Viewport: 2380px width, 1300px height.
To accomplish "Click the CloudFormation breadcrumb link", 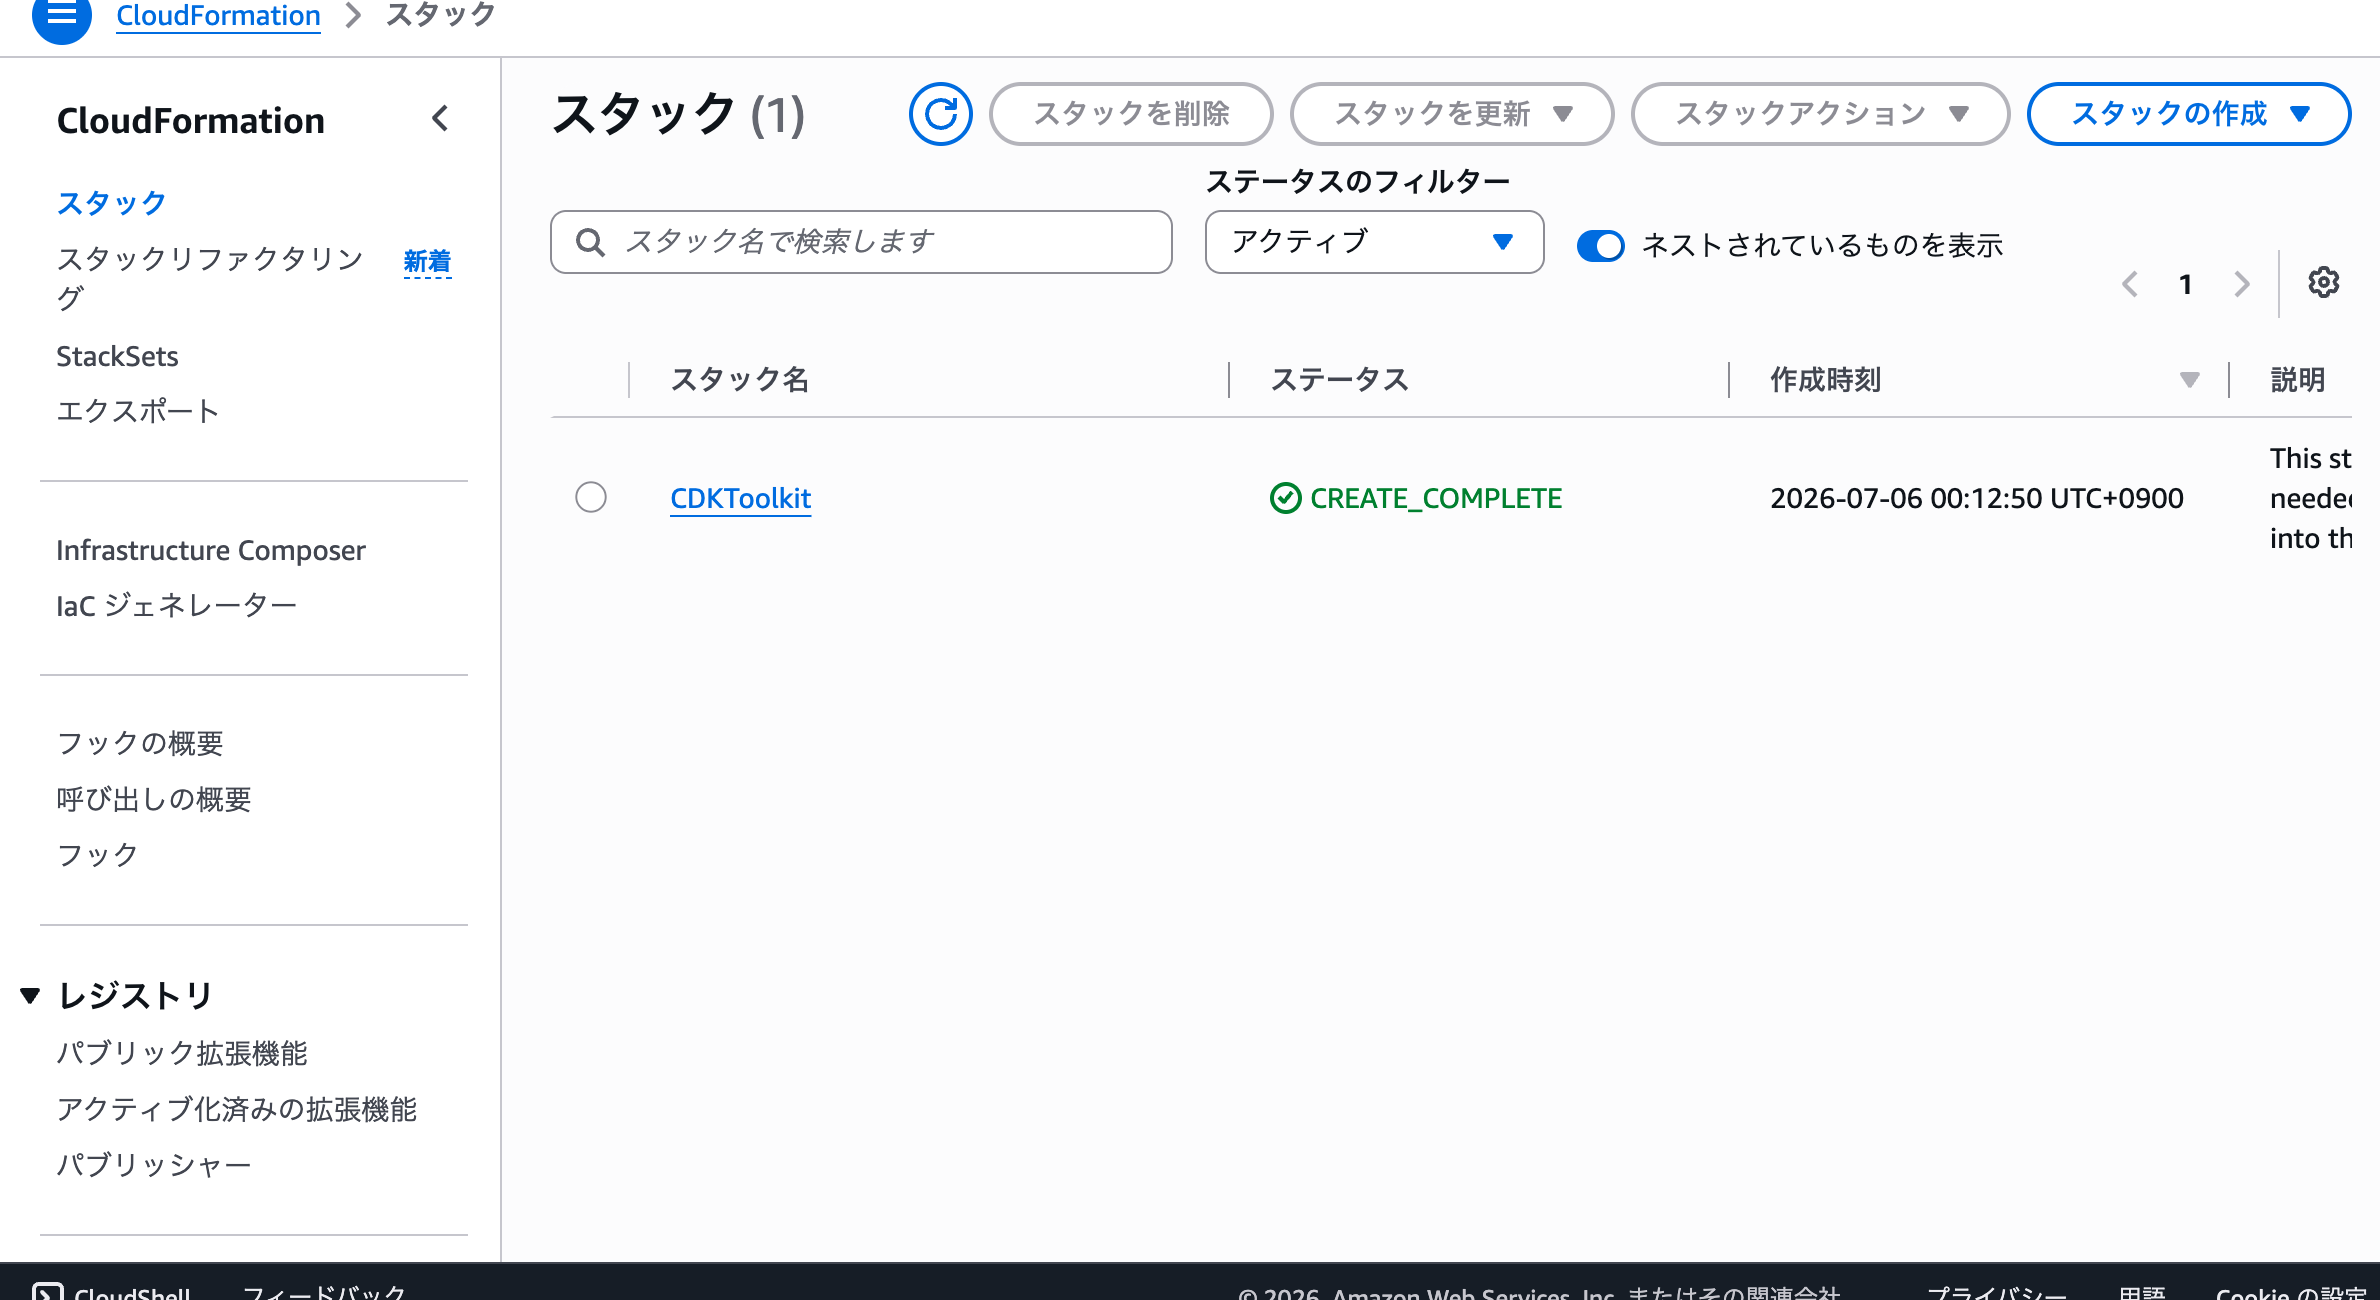I will (218, 16).
